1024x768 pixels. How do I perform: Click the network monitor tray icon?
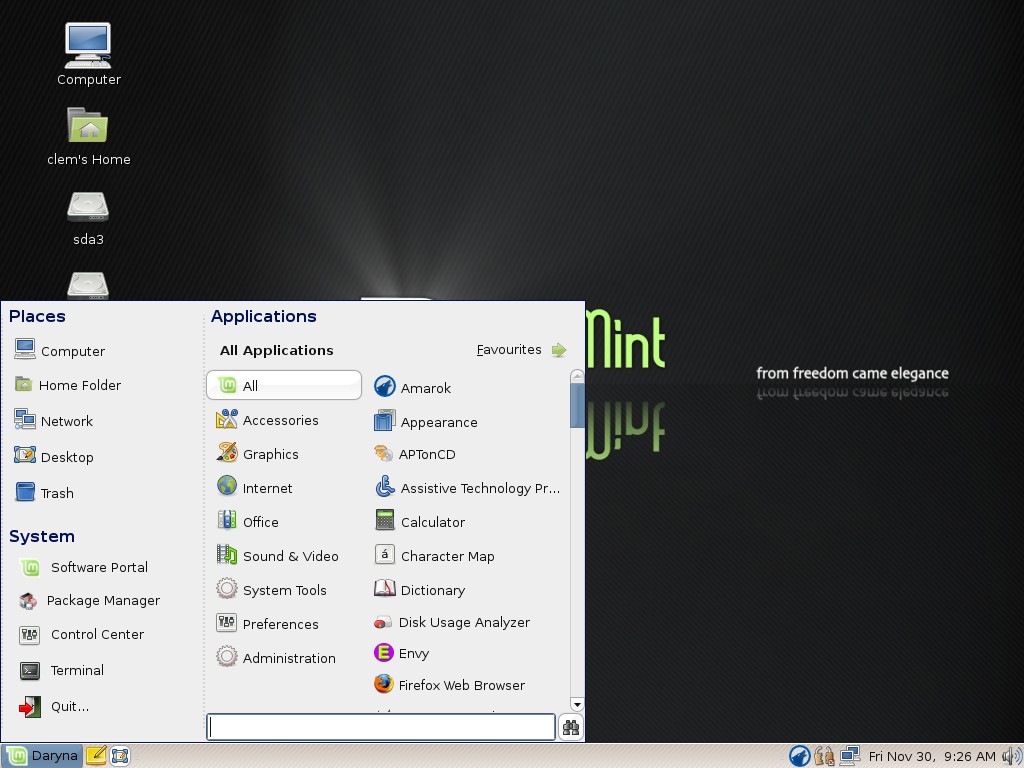click(x=850, y=756)
